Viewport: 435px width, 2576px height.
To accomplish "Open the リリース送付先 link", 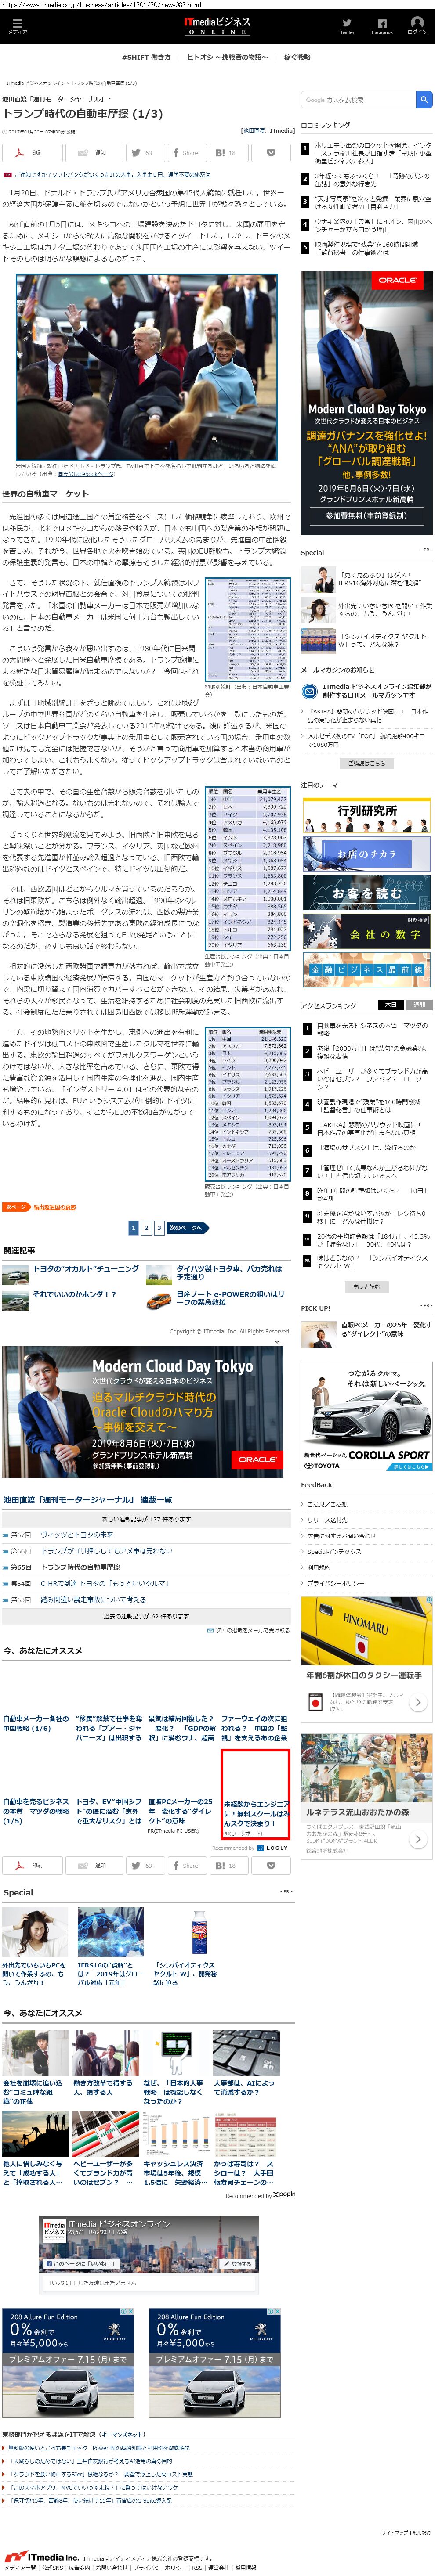I will click(x=327, y=1520).
